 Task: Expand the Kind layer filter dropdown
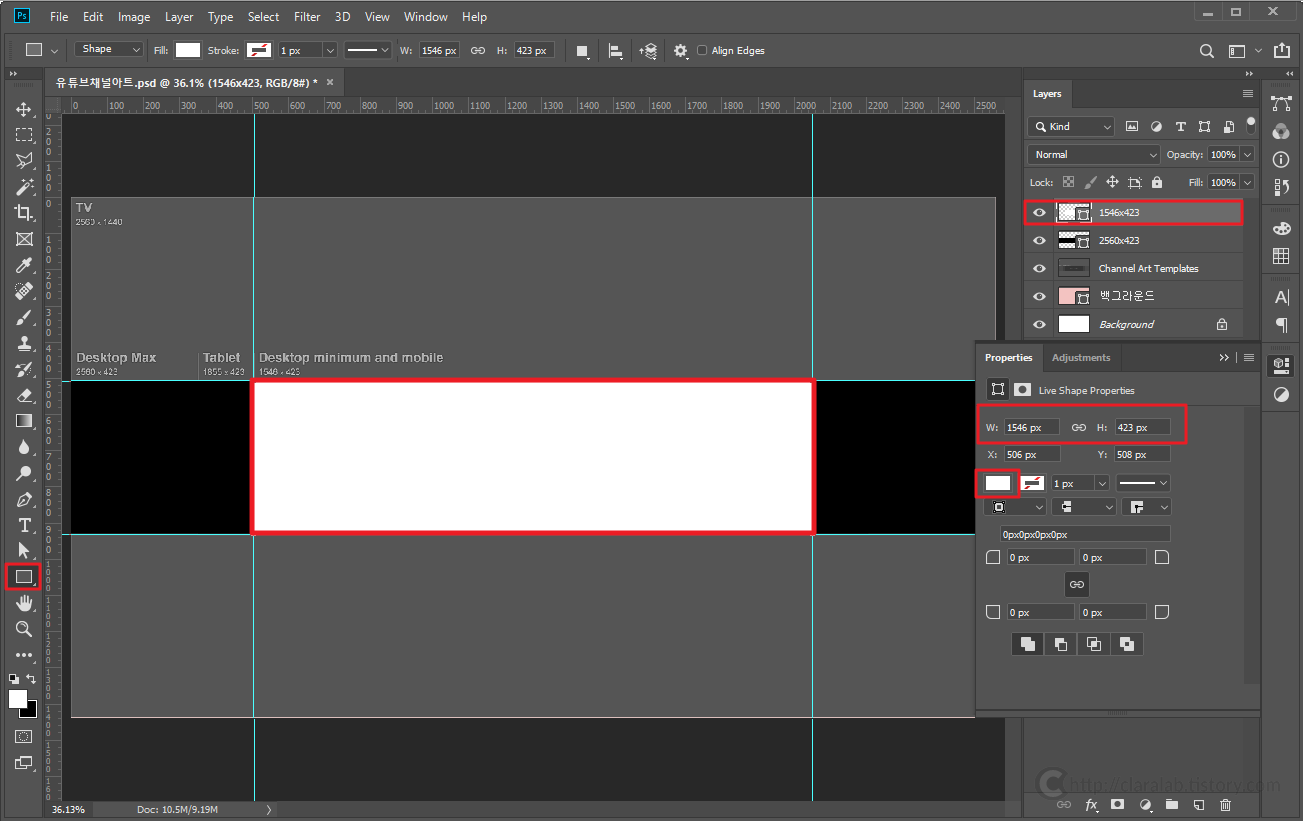click(1071, 127)
